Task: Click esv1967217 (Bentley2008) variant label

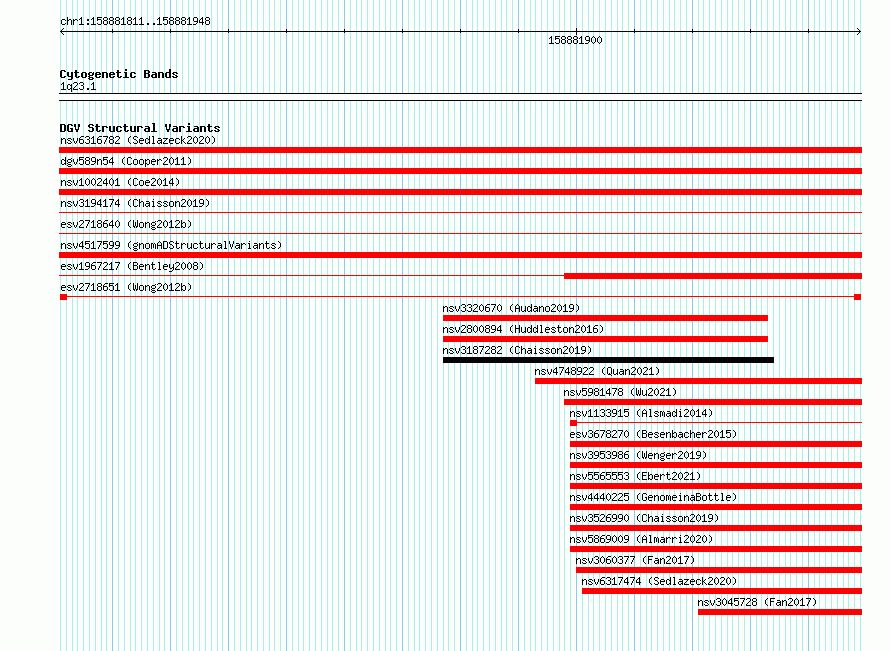Action: tap(132, 266)
